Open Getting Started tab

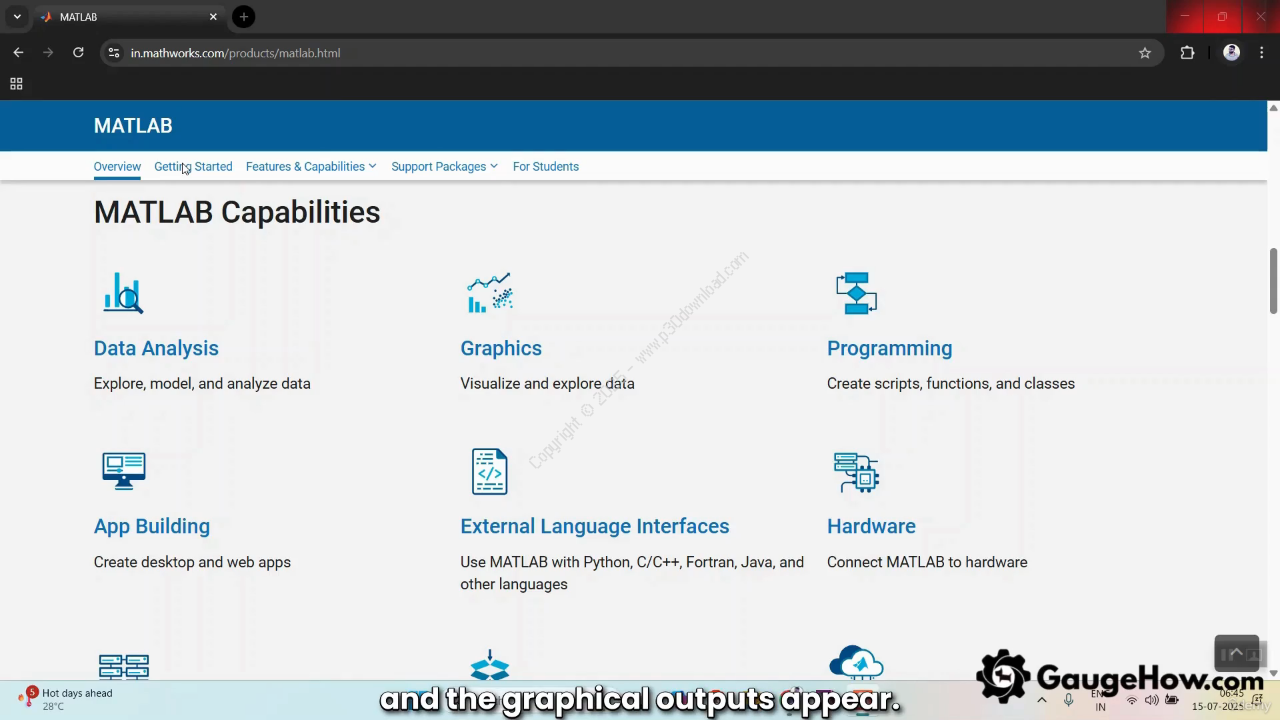(x=193, y=167)
